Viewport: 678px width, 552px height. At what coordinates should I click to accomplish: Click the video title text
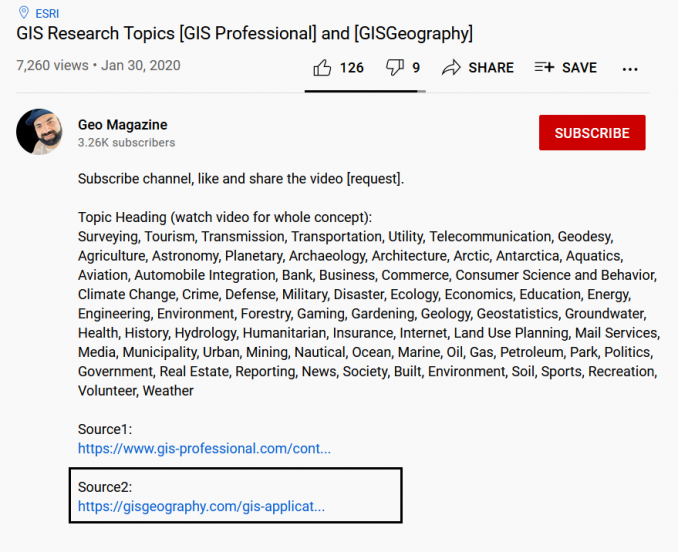pos(245,34)
